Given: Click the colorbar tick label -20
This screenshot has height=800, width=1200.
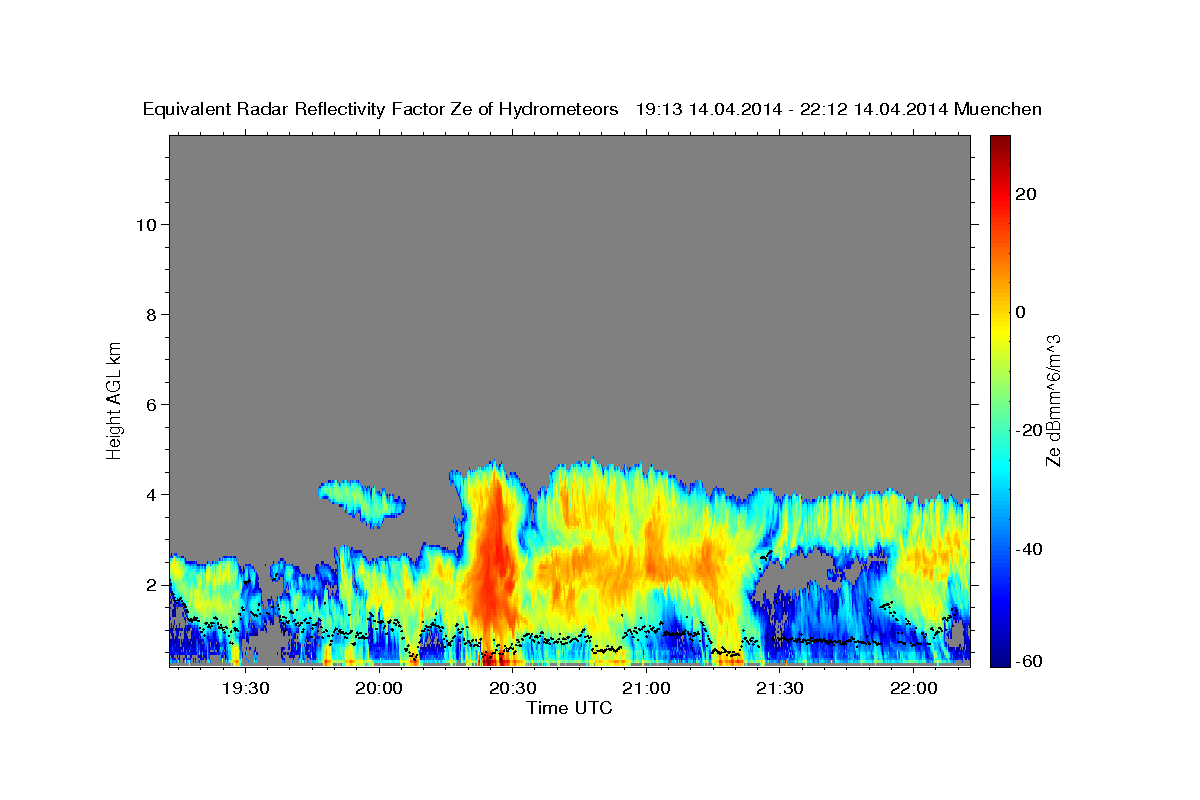Looking at the screenshot, I should tap(1029, 430).
